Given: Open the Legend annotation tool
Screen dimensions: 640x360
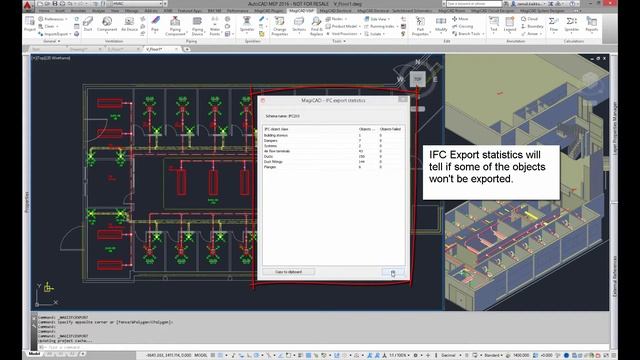Looking at the screenshot, I should [510, 24].
